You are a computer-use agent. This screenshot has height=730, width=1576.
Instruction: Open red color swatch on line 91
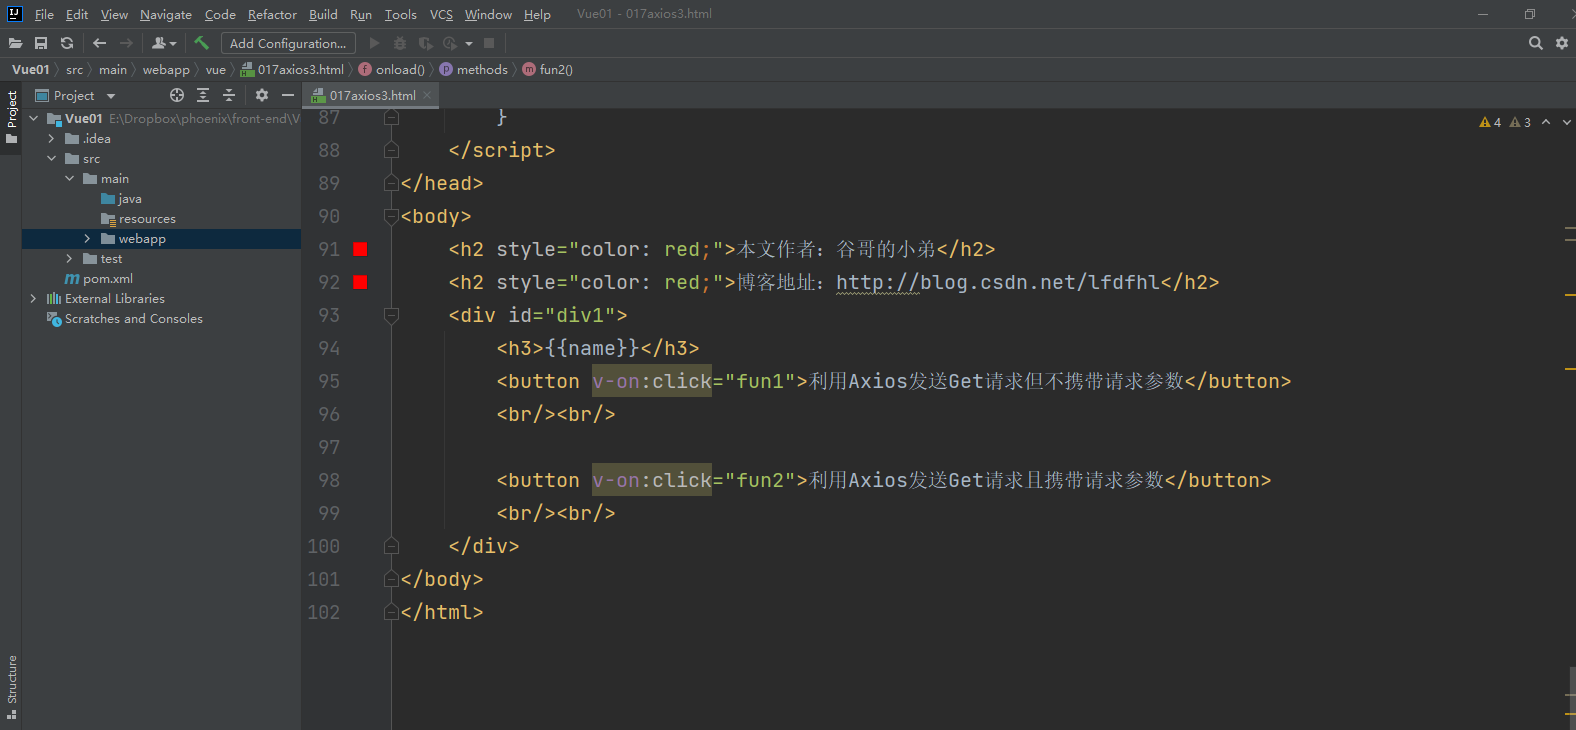(361, 249)
